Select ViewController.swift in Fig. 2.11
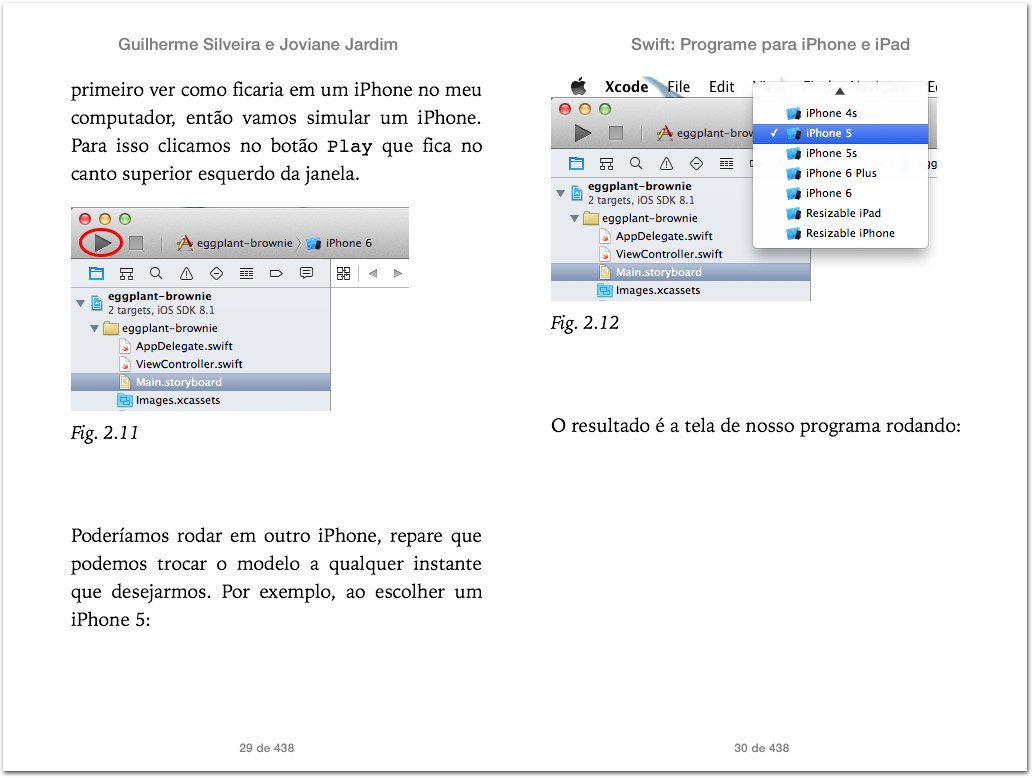 [200, 364]
